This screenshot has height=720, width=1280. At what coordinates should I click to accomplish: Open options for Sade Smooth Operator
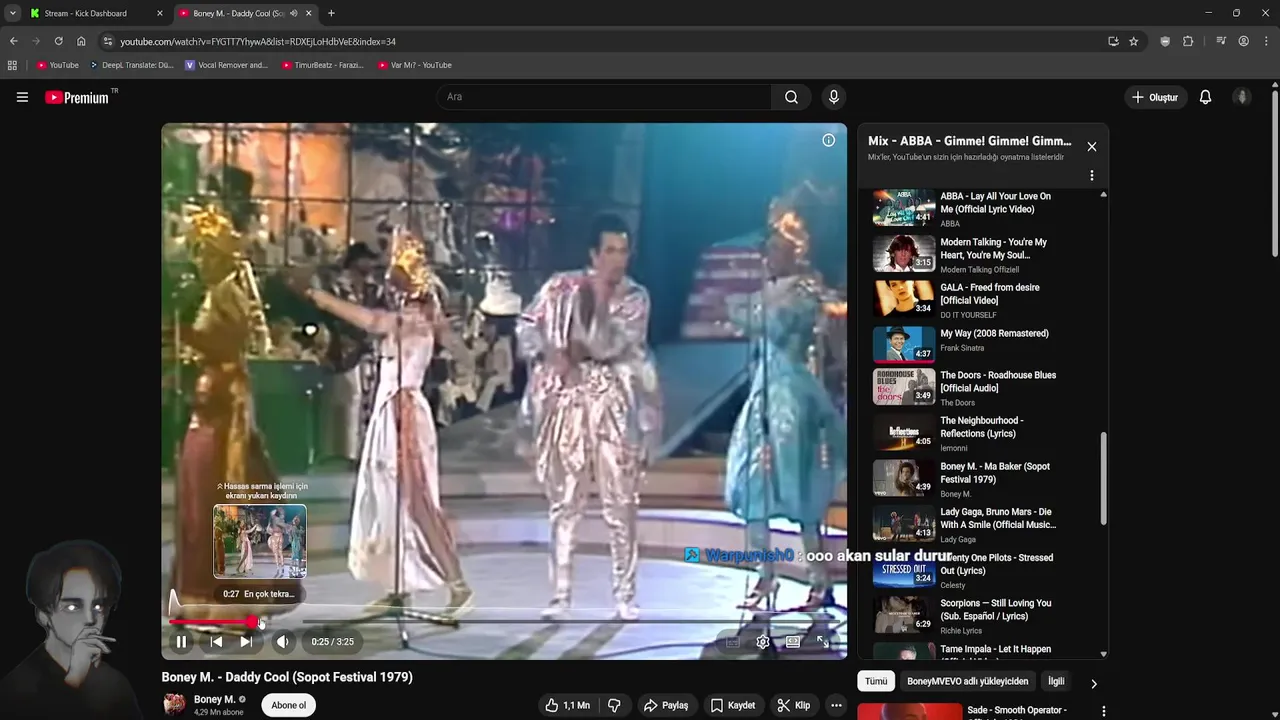1103,711
